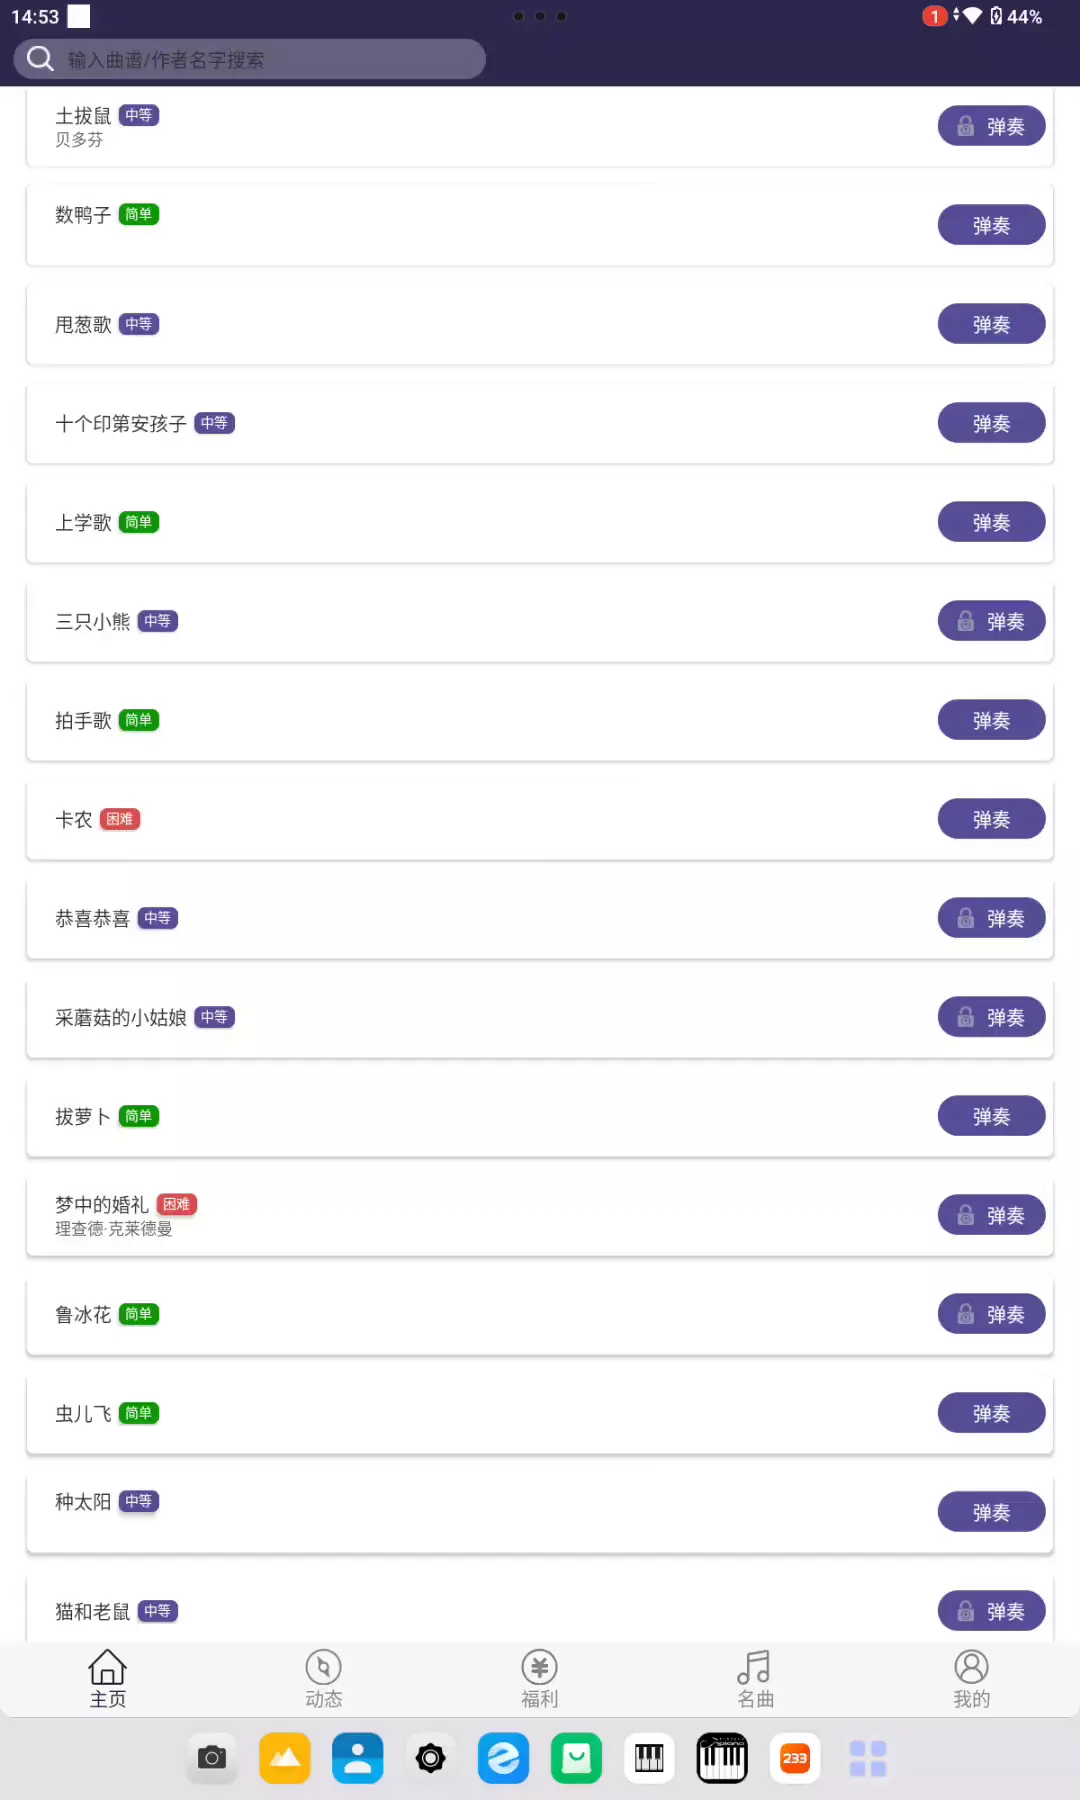Open the white piano keyboard app in dock
The width and height of the screenshot is (1080, 1800).
pos(650,1758)
